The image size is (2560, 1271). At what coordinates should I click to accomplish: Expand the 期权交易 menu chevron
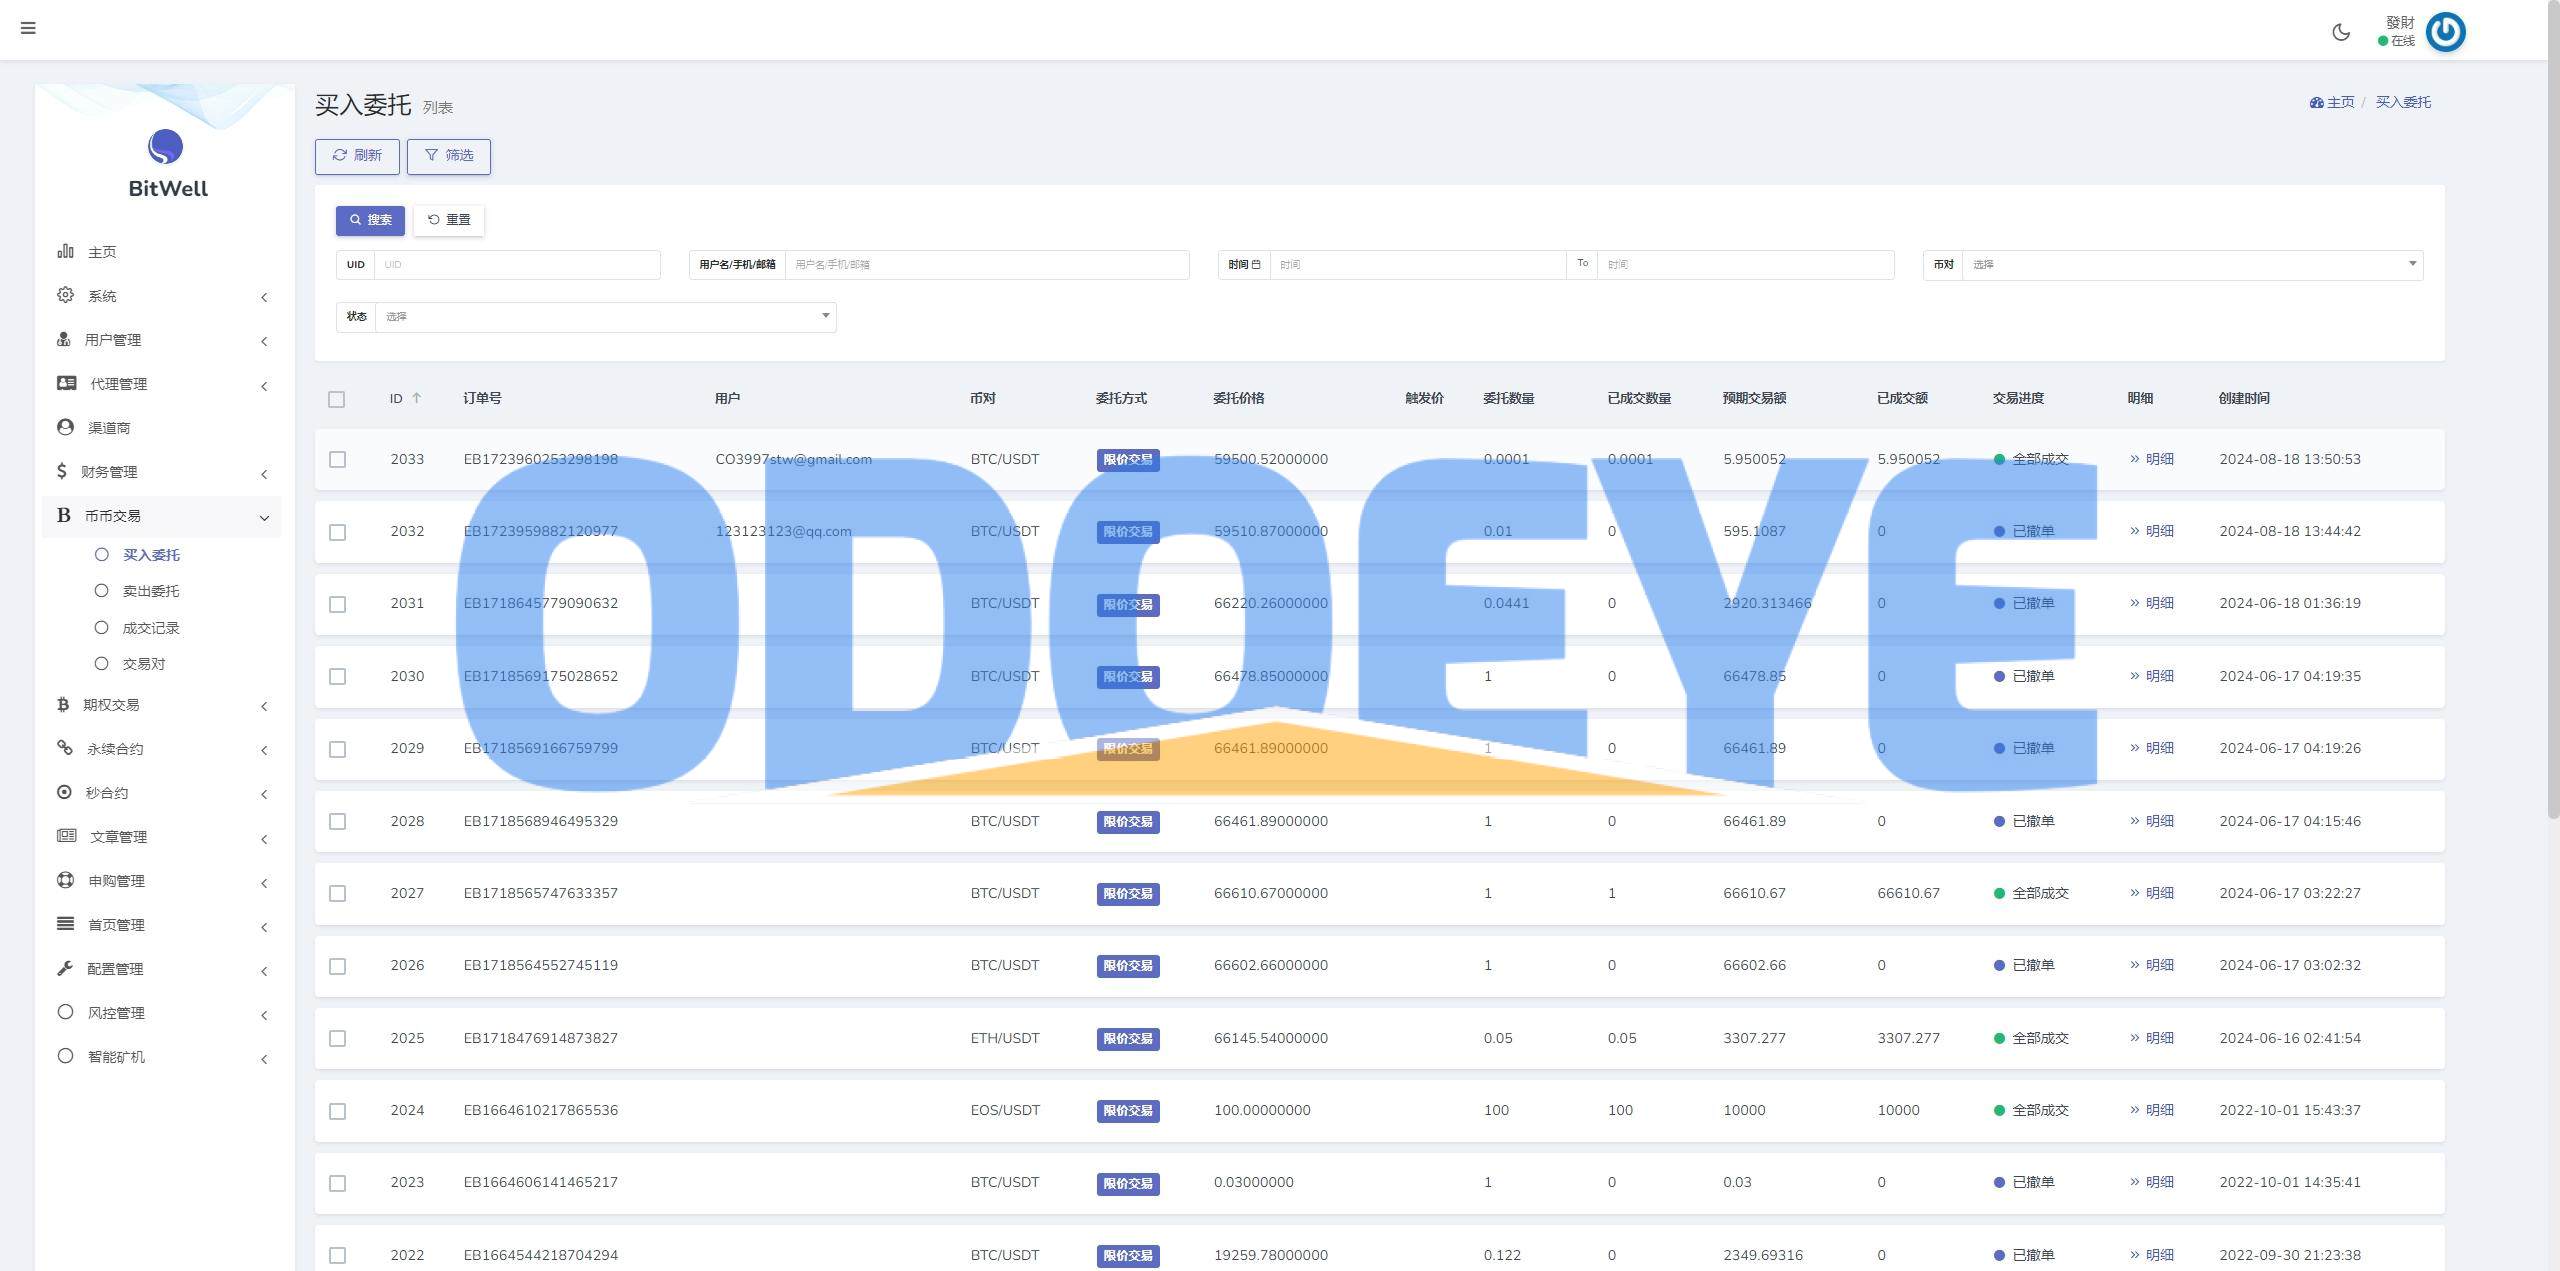click(x=264, y=706)
